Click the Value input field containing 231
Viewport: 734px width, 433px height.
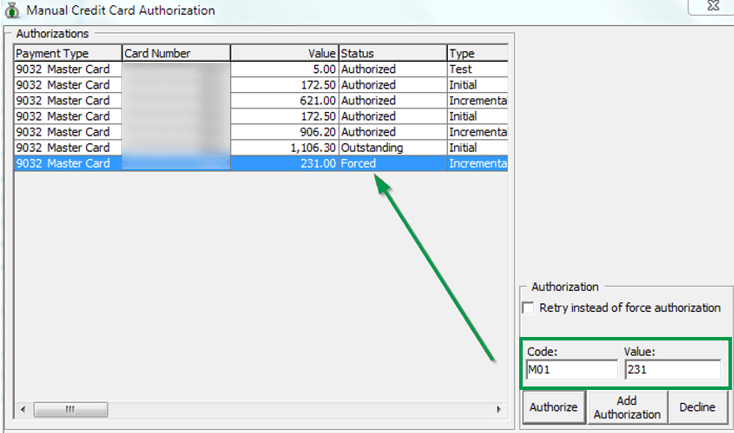click(673, 370)
